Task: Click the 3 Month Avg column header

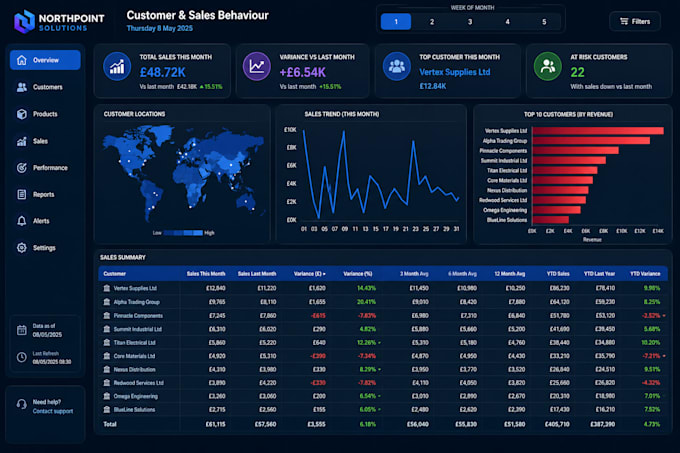Action: point(414,274)
